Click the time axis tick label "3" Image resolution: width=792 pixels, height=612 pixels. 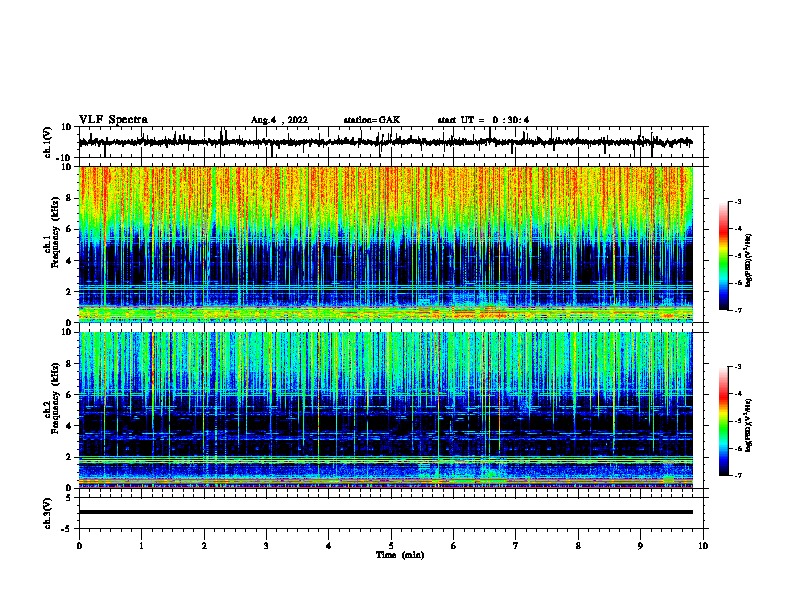[266, 546]
